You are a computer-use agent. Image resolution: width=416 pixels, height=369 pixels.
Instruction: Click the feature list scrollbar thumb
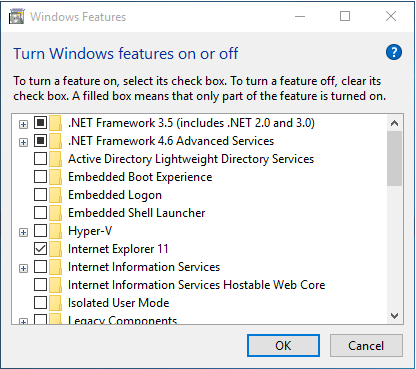coord(394,158)
